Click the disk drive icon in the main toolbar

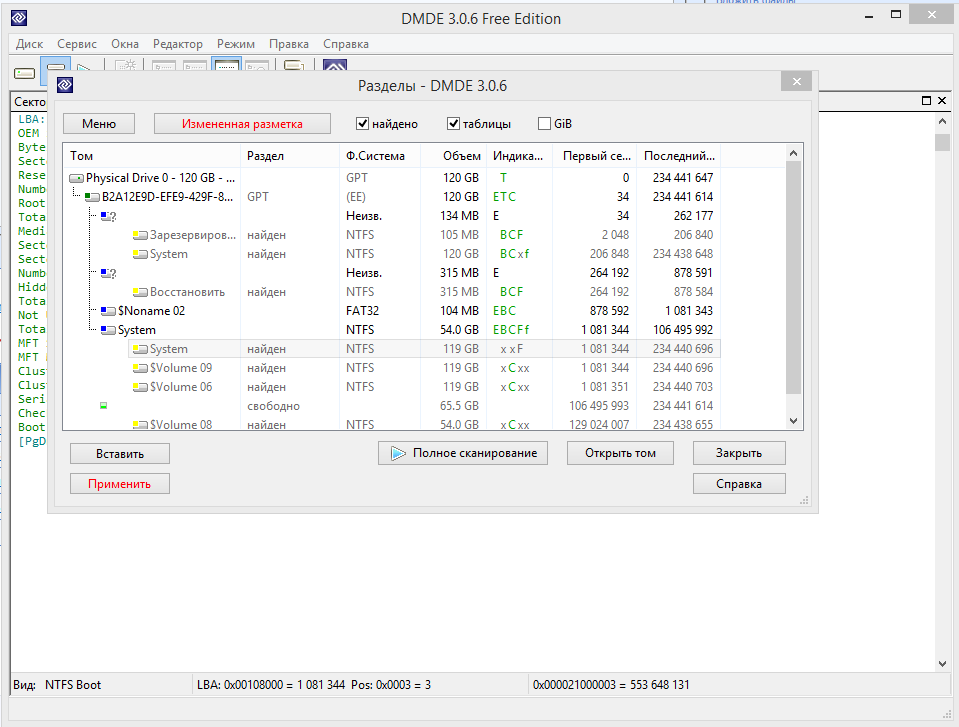[24, 73]
